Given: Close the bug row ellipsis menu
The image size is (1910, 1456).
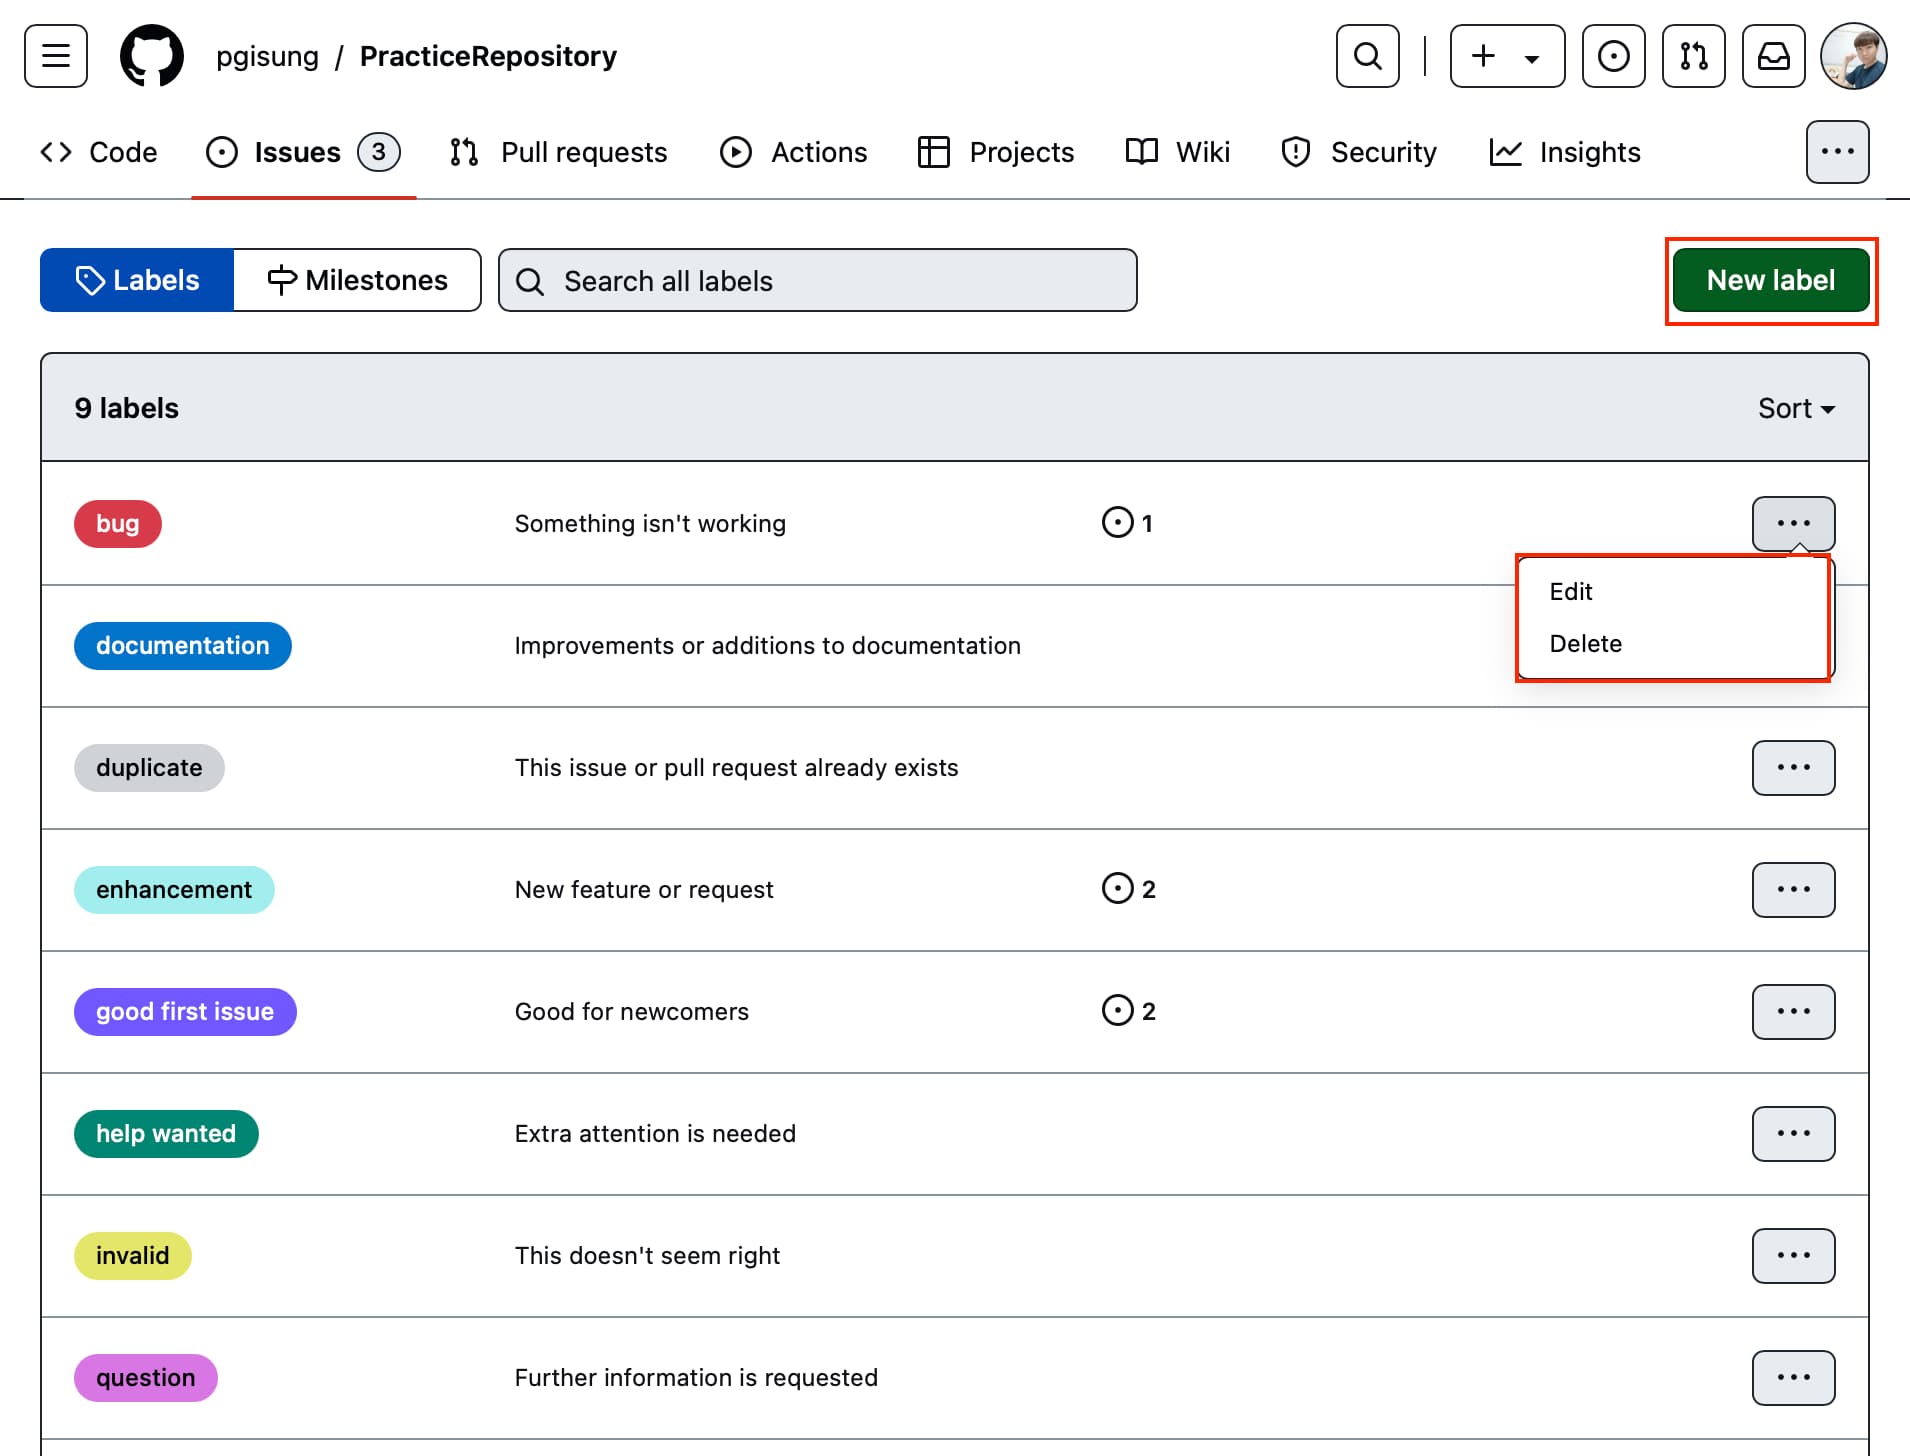Looking at the screenshot, I should click(x=1793, y=523).
